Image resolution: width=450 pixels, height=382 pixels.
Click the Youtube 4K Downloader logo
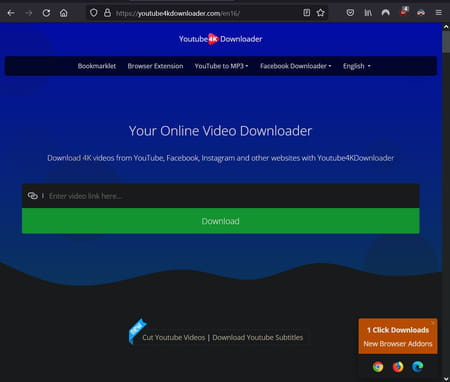[x=221, y=39]
